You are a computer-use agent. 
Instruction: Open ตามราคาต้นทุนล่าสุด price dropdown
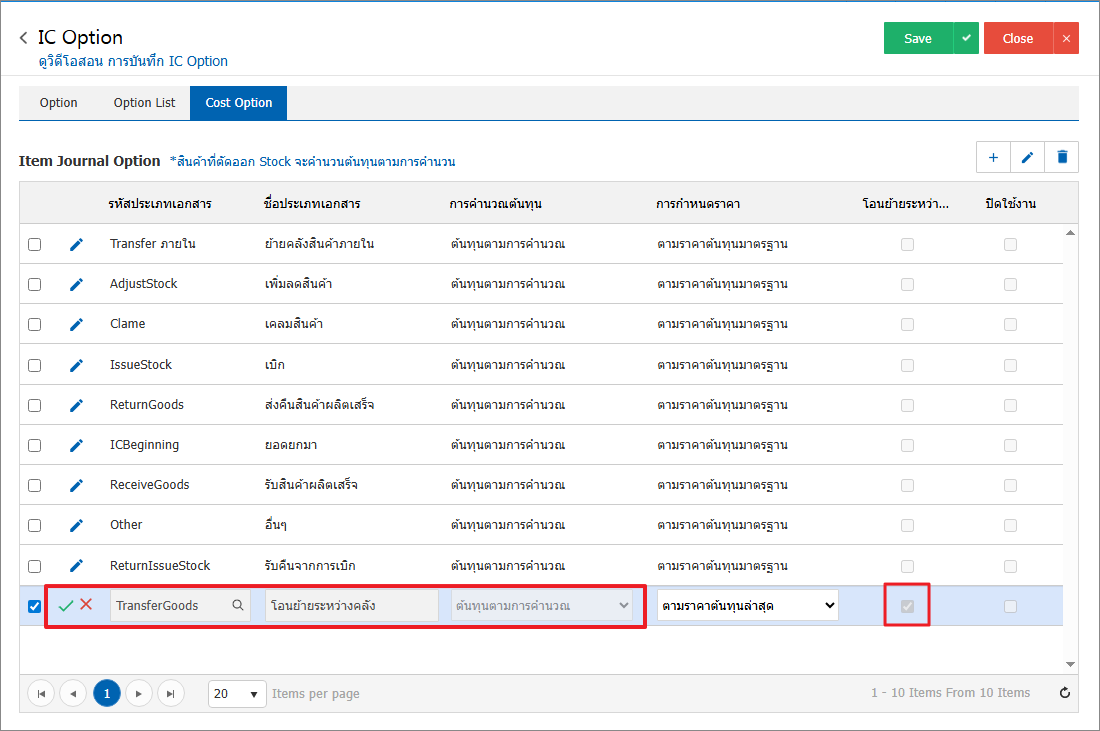(747, 605)
